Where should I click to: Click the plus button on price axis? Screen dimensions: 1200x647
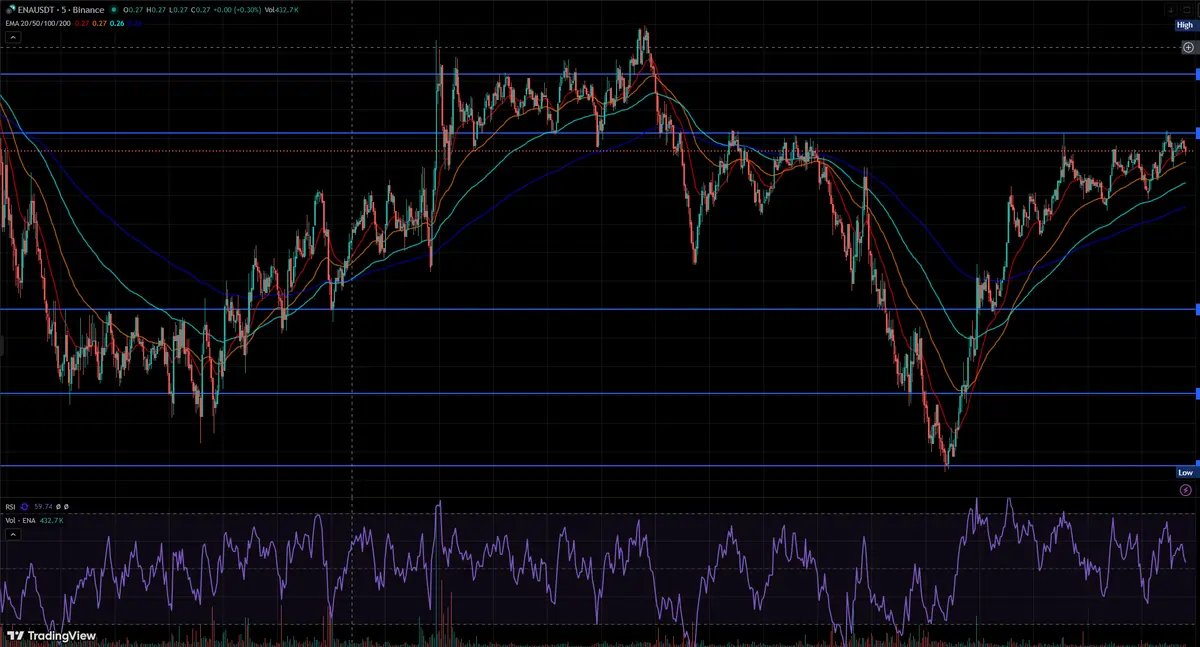tap(1187, 47)
